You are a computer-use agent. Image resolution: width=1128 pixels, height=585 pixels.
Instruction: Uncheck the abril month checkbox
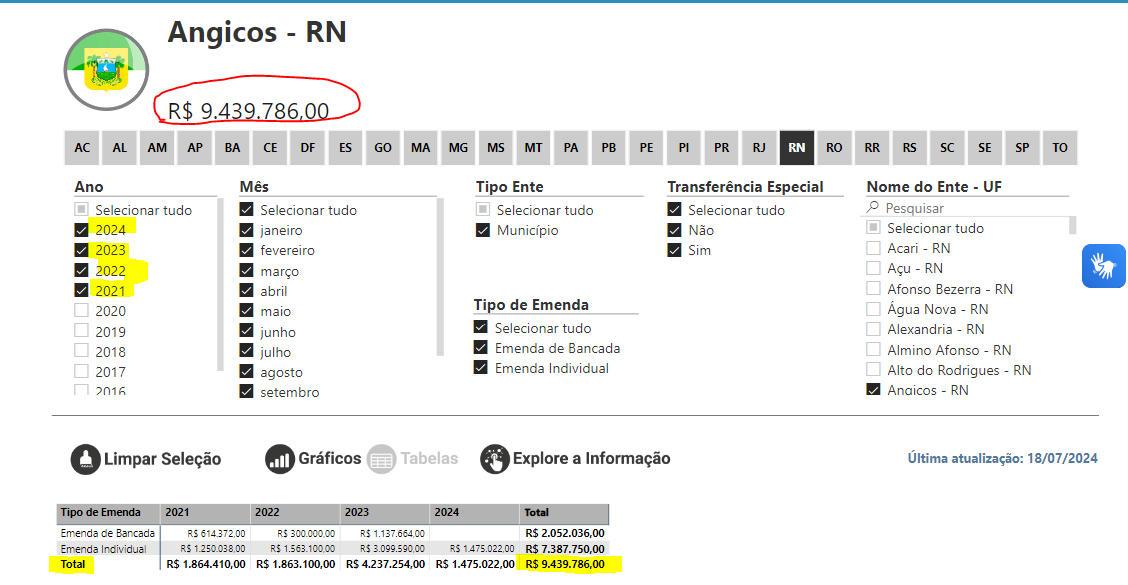point(247,290)
